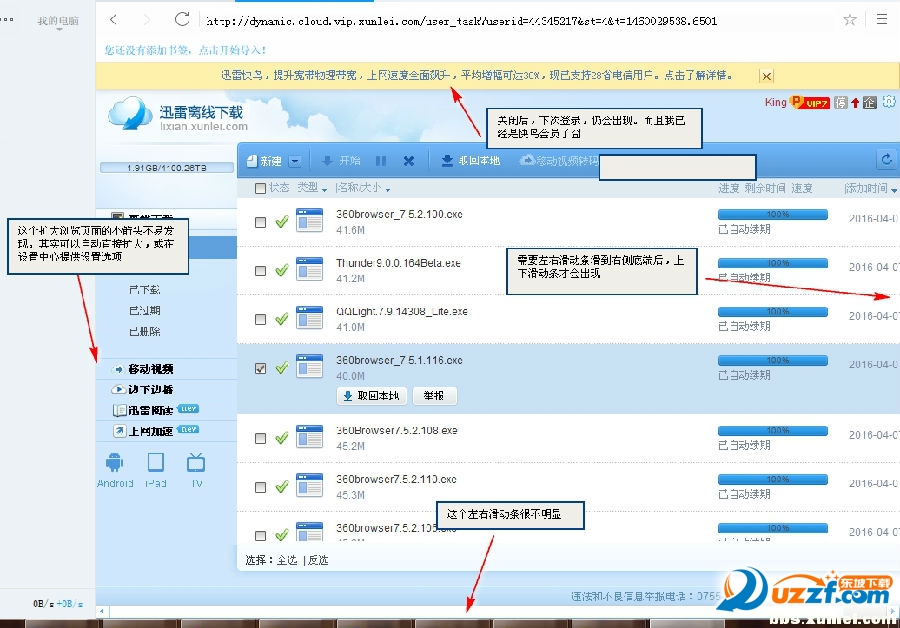Uncheck the 360browser_7.5.1.116.exe checkbox
This screenshot has width=900, height=628.
pyautogui.click(x=261, y=368)
